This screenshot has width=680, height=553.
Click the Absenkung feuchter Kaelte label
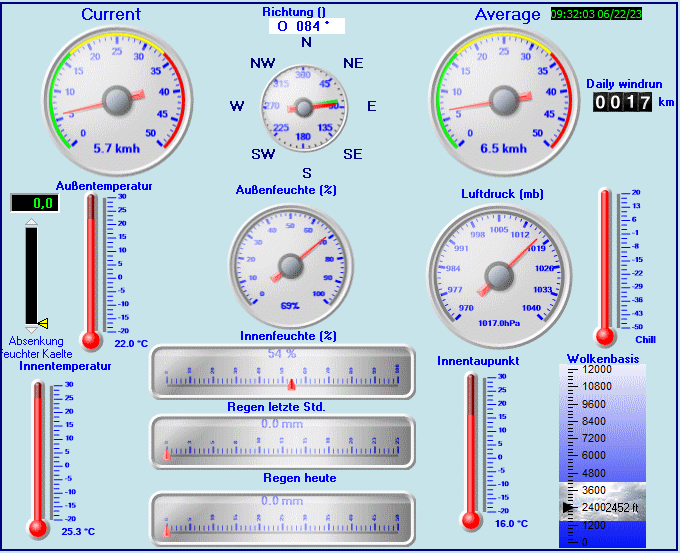pos(36,347)
